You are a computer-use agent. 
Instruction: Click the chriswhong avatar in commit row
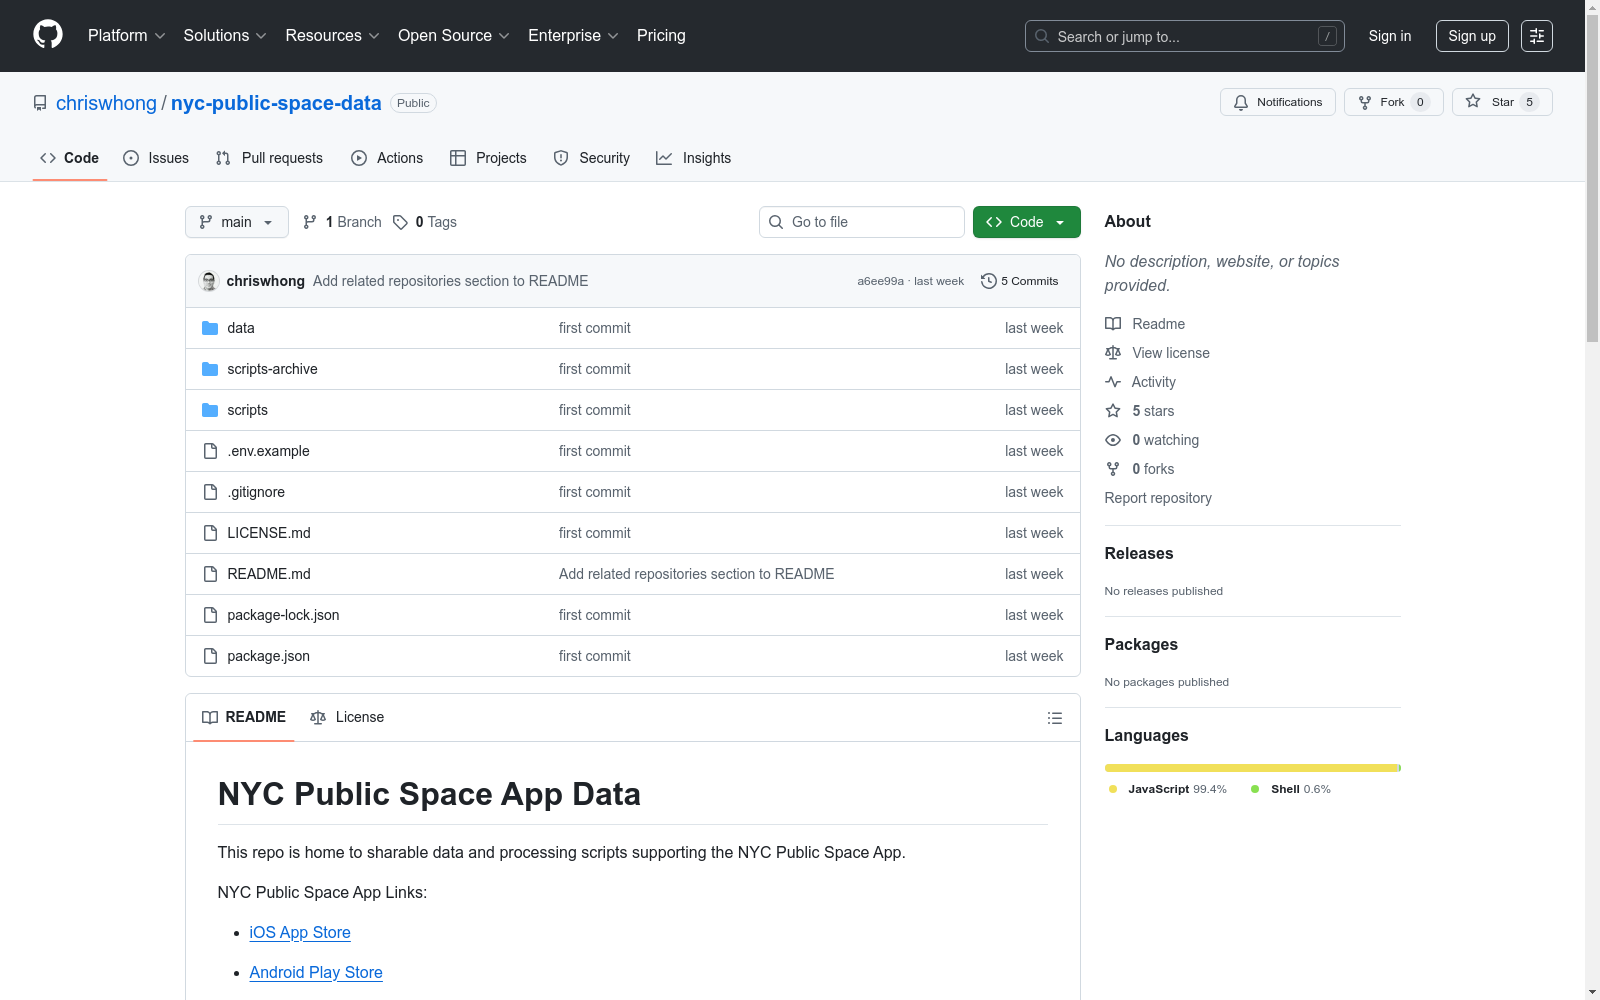coord(209,281)
